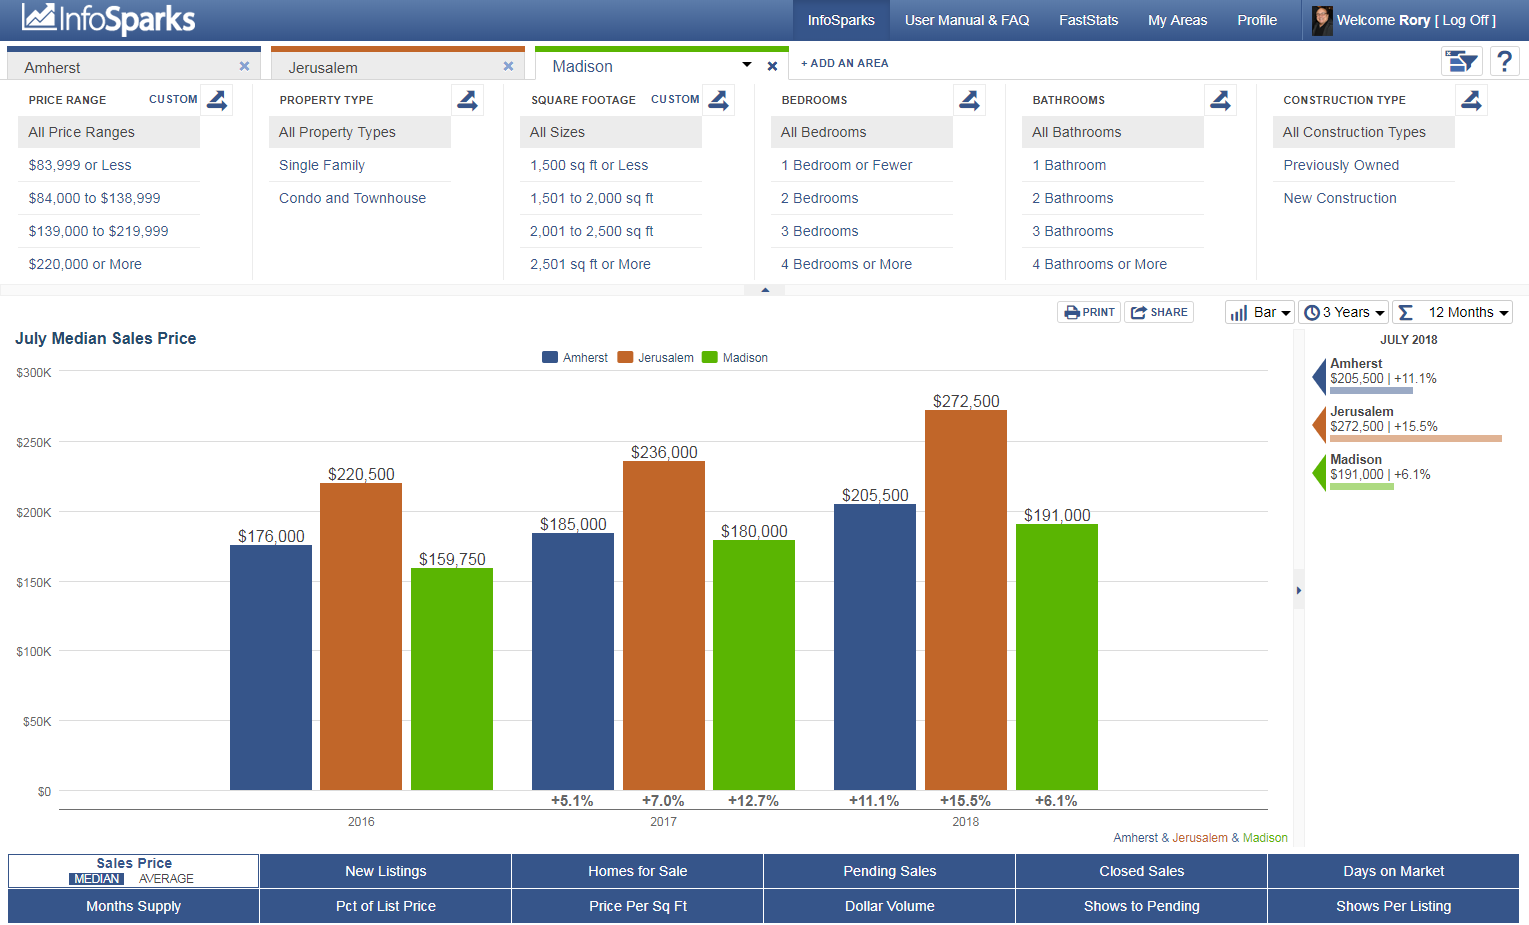Open the Bar chart type dropdown
The height and width of the screenshot is (925, 1529).
tap(1259, 313)
